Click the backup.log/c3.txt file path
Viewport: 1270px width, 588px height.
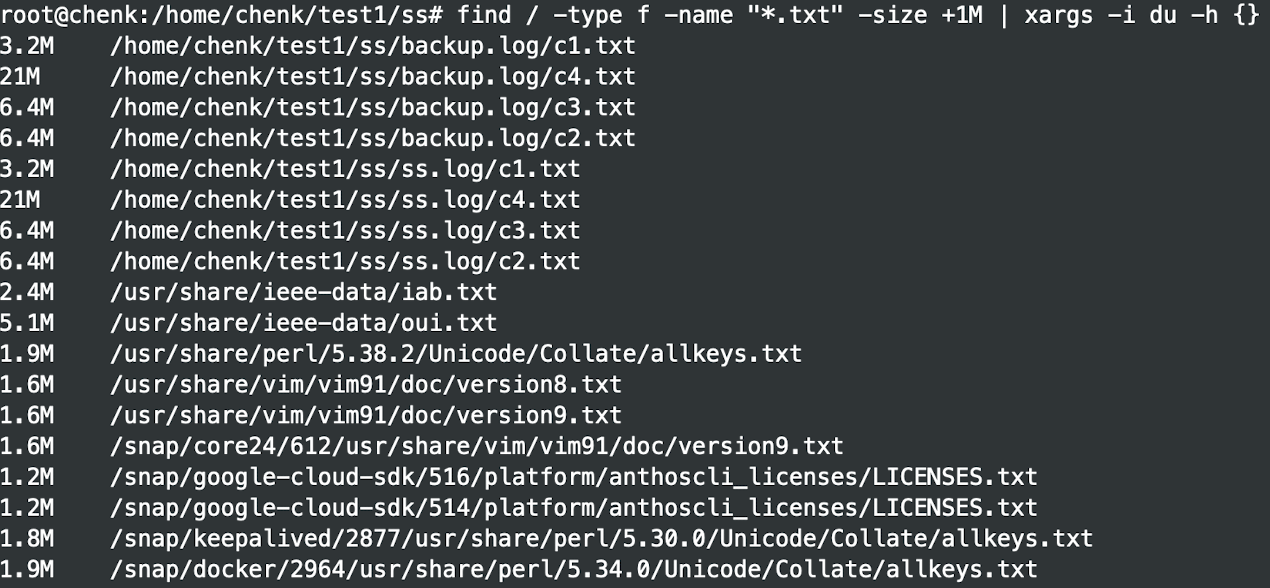[373, 107]
